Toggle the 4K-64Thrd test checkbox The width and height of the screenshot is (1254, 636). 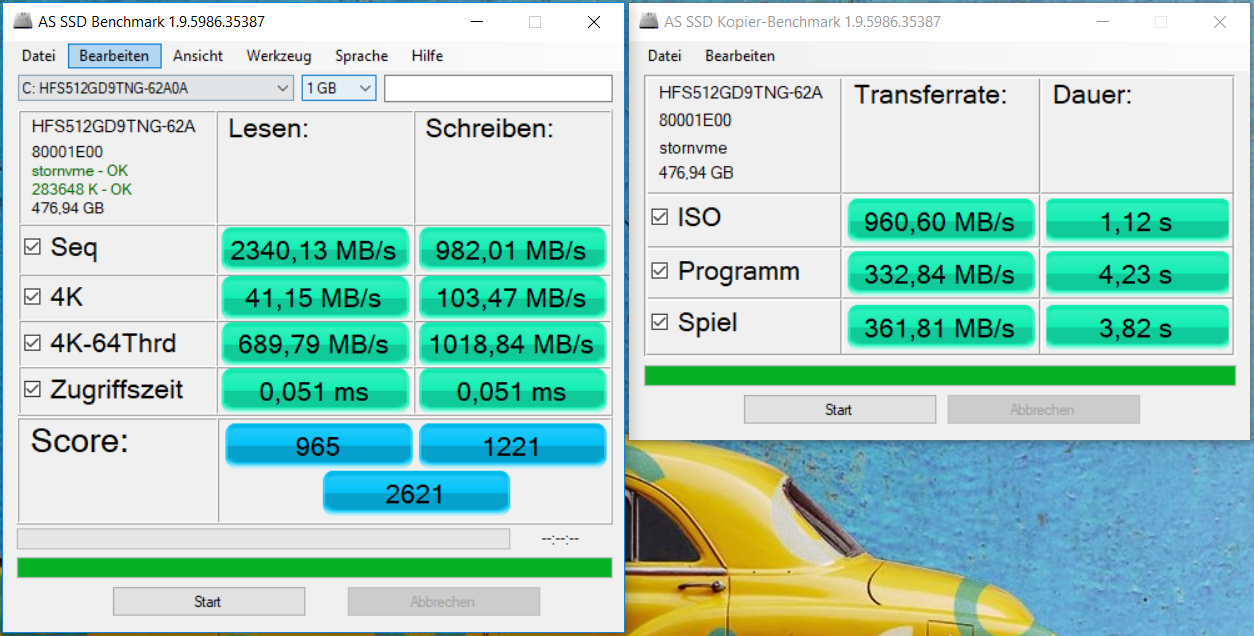33,344
